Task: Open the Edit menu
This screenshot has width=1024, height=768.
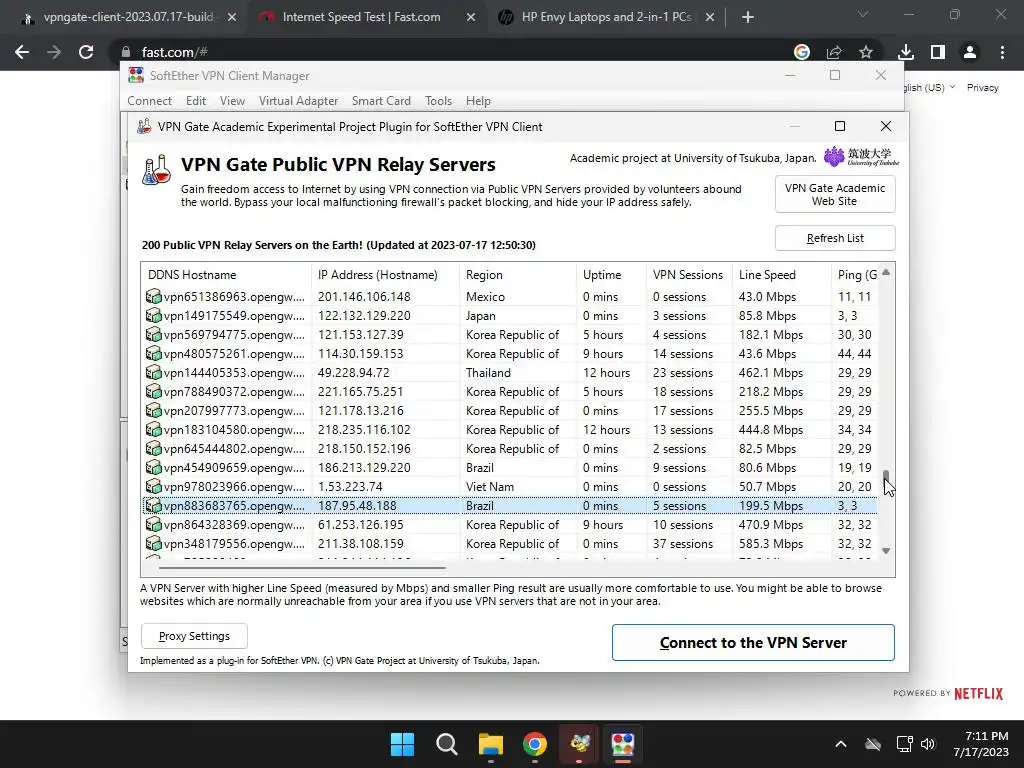Action: (196, 101)
